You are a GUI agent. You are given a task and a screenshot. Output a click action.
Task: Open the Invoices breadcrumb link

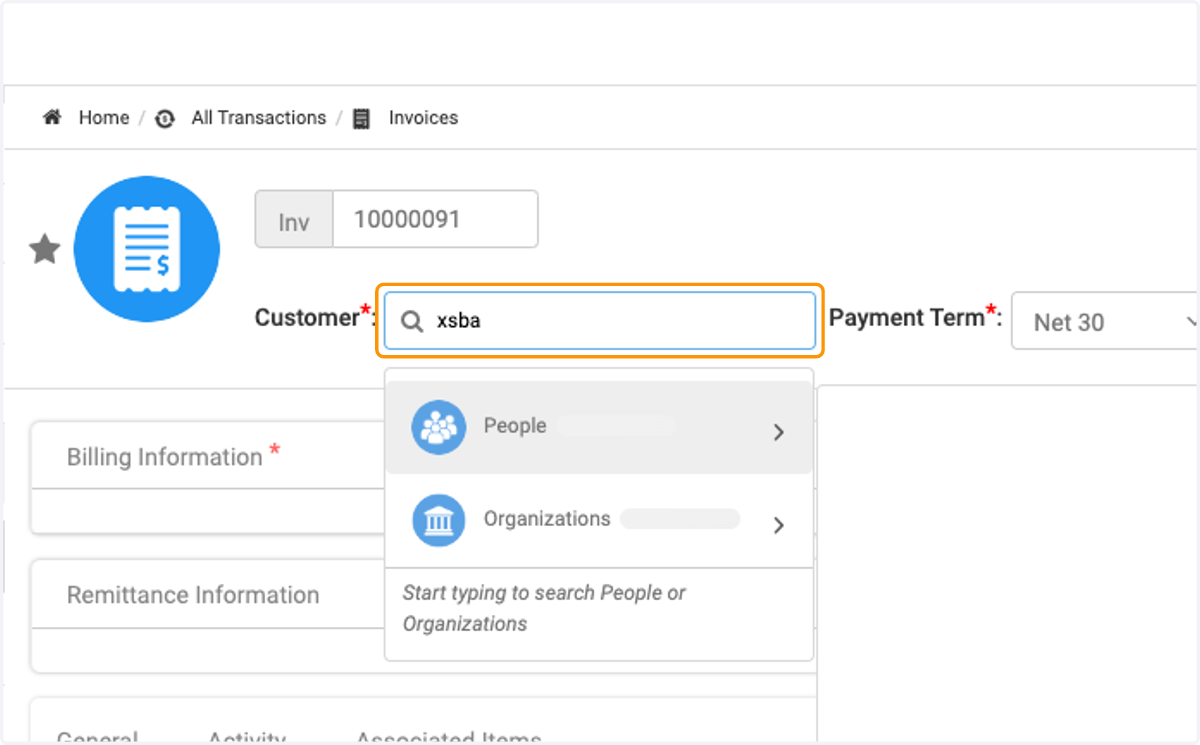coord(423,118)
